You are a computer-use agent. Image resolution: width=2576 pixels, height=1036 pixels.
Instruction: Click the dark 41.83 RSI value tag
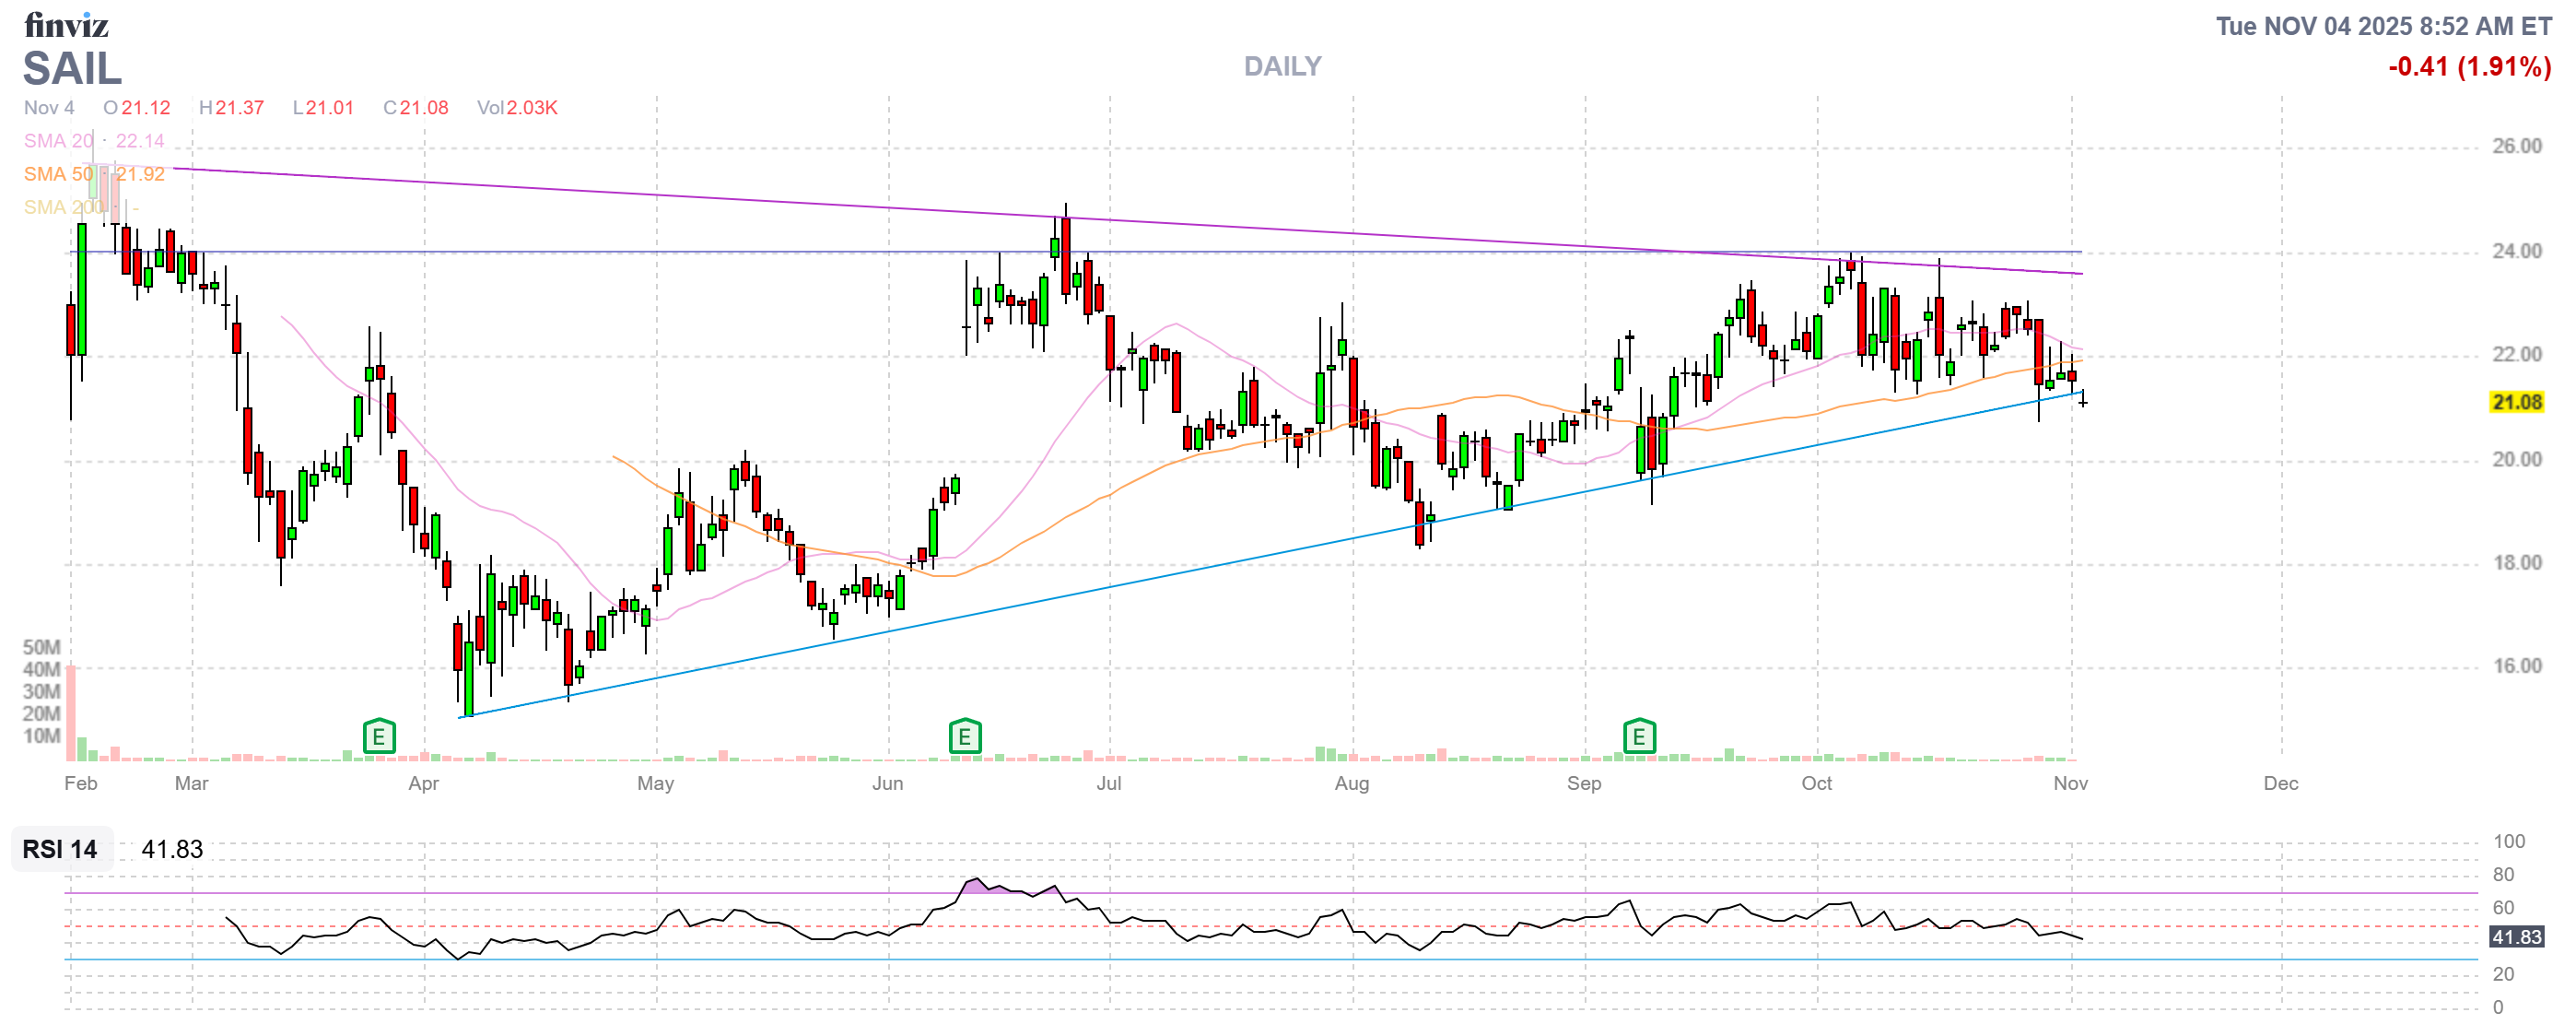tap(2516, 937)
